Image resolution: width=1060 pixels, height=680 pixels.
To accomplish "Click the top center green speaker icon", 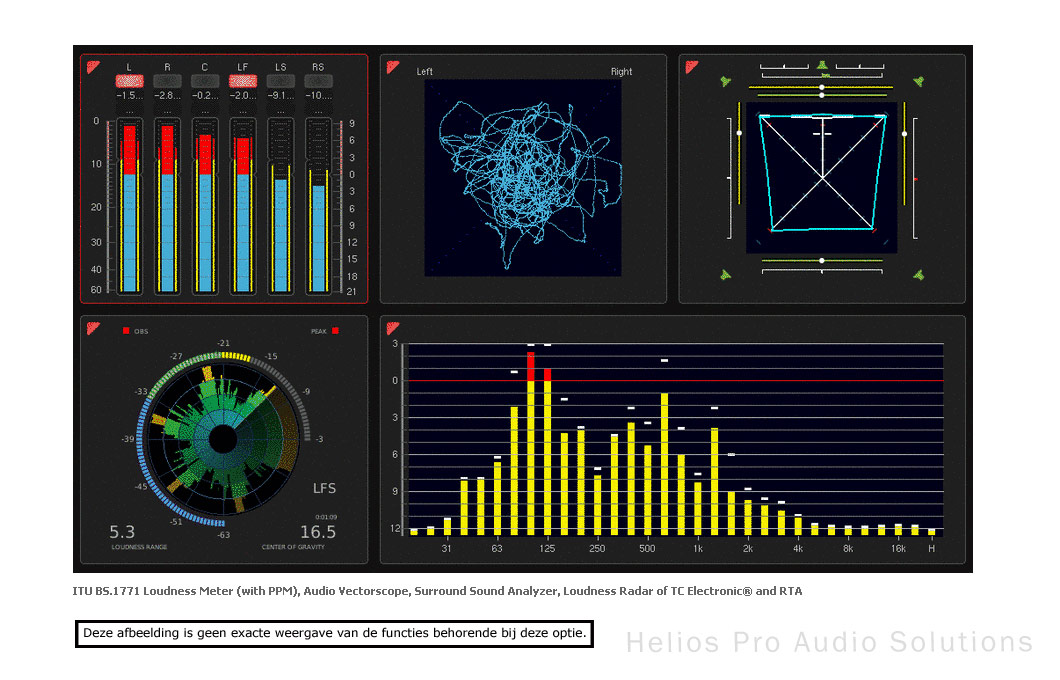I will [x=822, y=67].
